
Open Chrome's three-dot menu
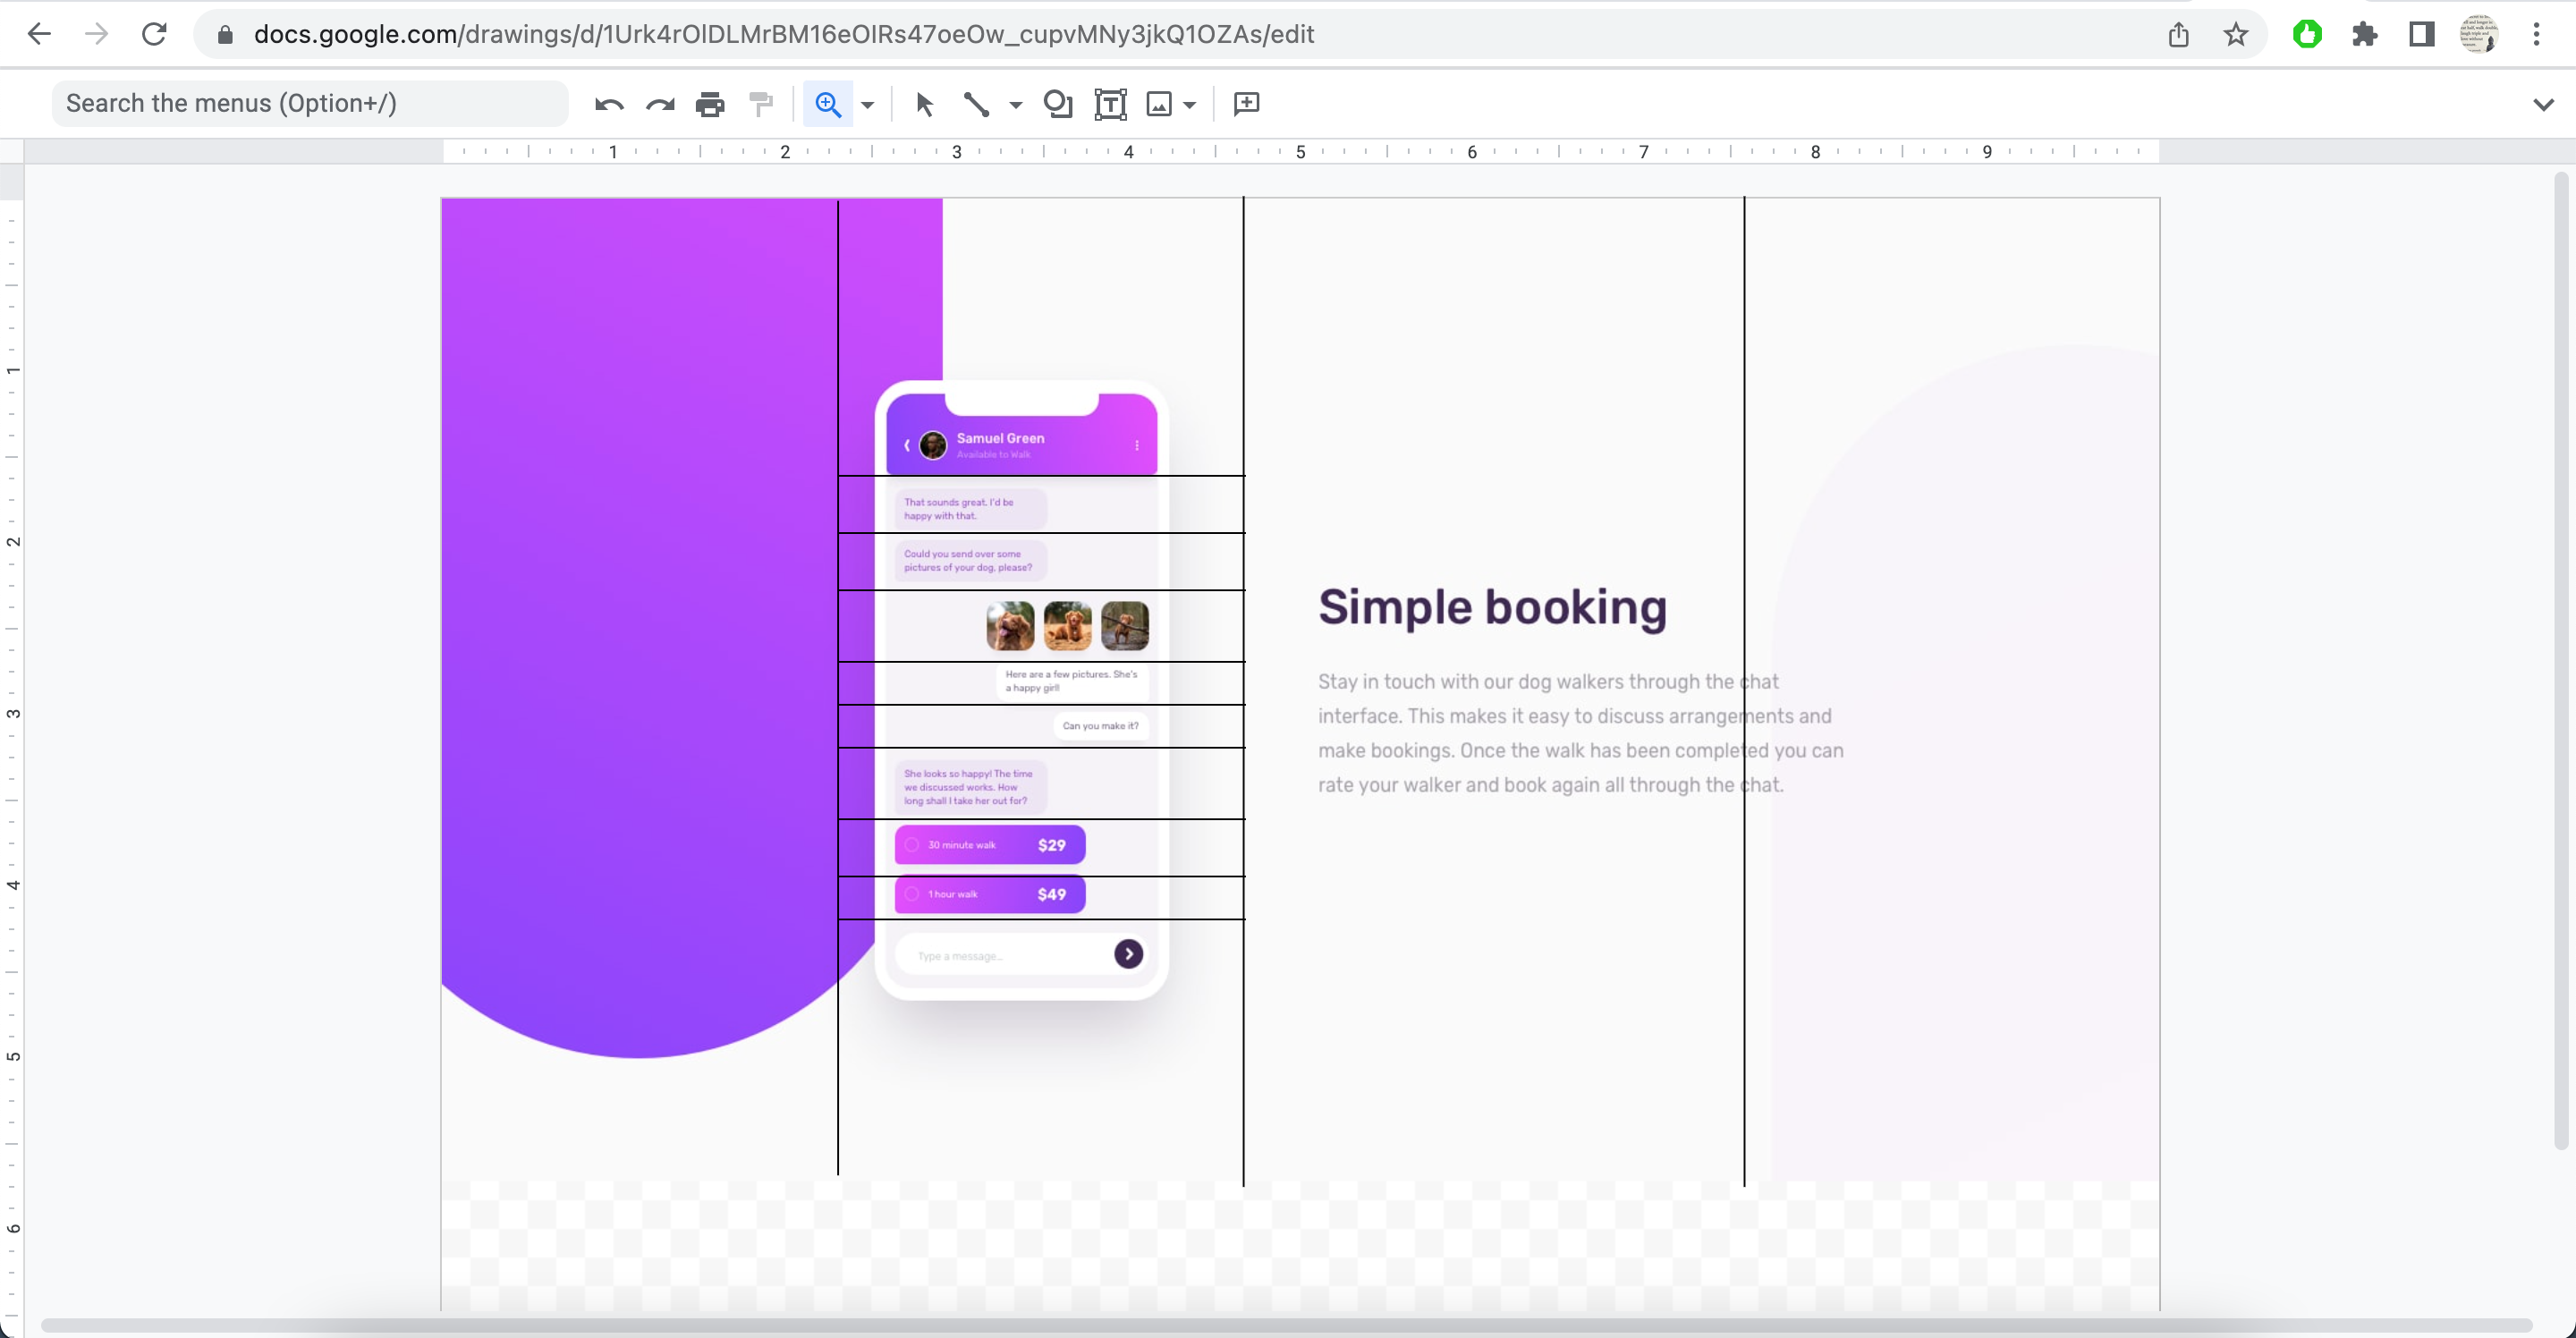pyautogui.click(x=2536, y=35)
